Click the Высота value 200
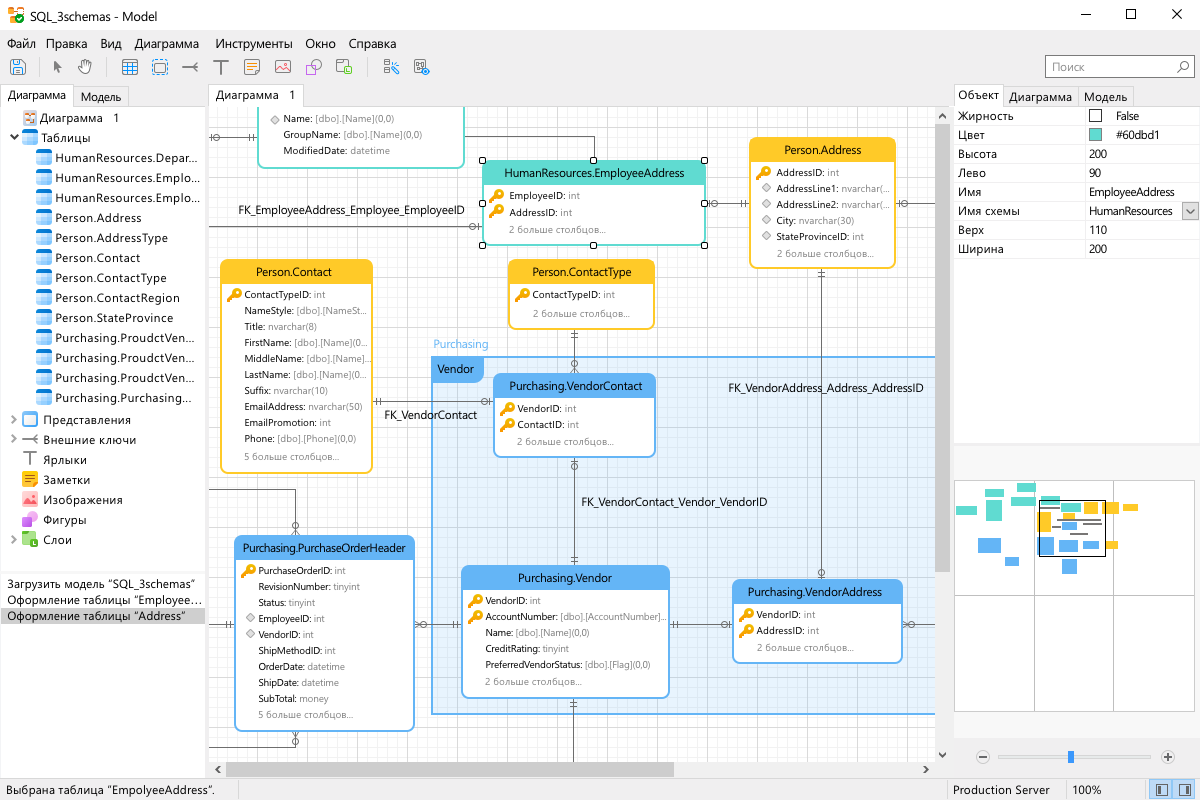Viewport: 1200px width, 800px height. (x=1142, y=154)
